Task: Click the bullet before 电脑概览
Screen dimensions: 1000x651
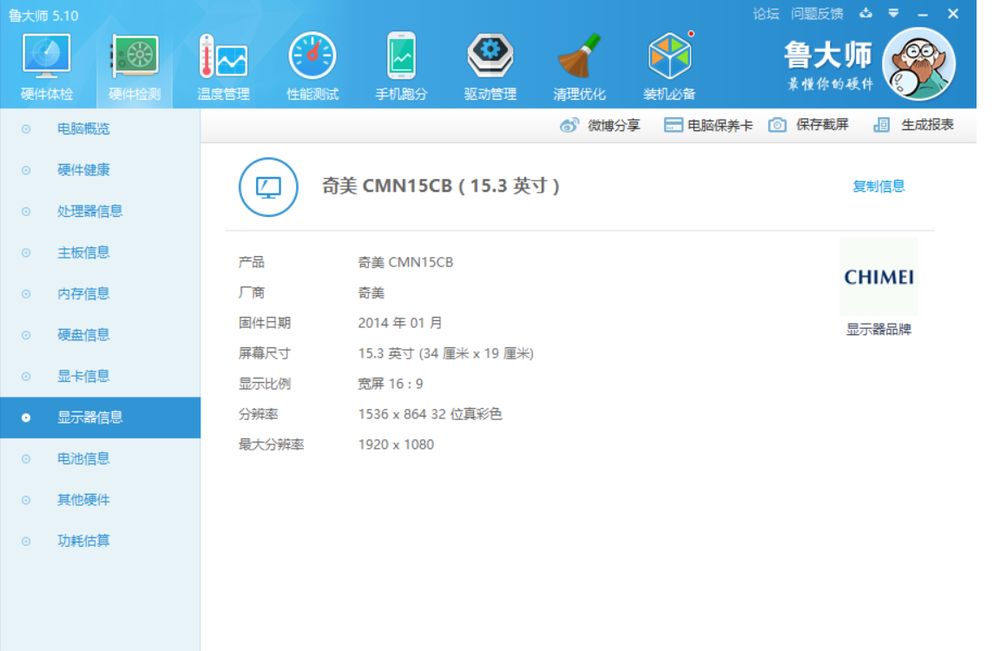Action: tap(26, 129)
